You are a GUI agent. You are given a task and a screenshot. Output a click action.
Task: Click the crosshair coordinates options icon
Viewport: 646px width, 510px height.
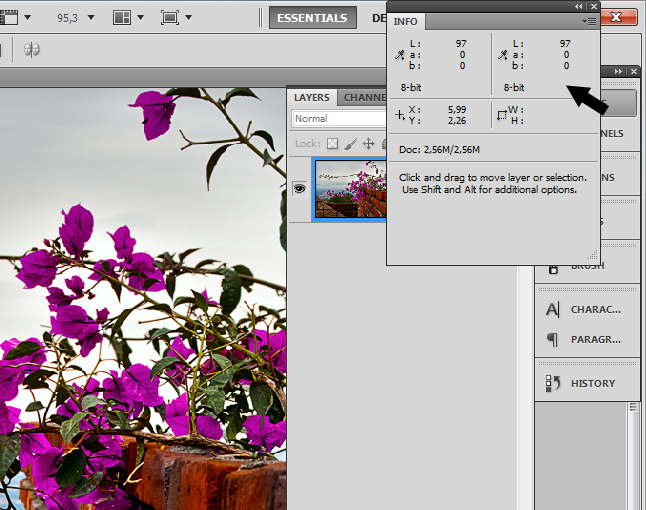tap(400, 115)
